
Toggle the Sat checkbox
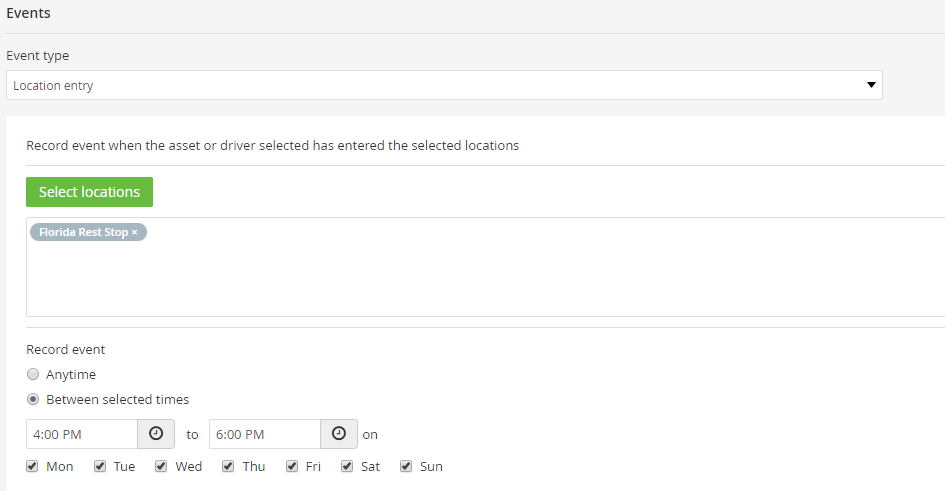point(347,466)
